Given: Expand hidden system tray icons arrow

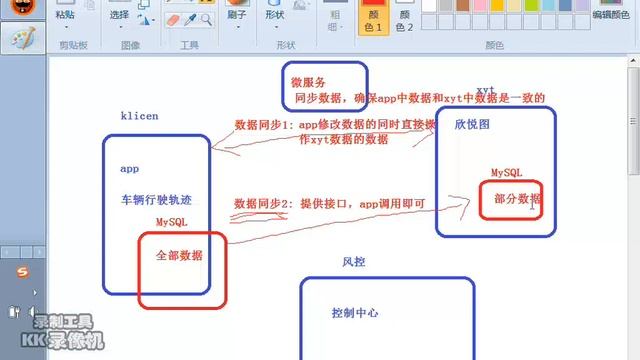Looking at the screenshot, I should [35, 292].
